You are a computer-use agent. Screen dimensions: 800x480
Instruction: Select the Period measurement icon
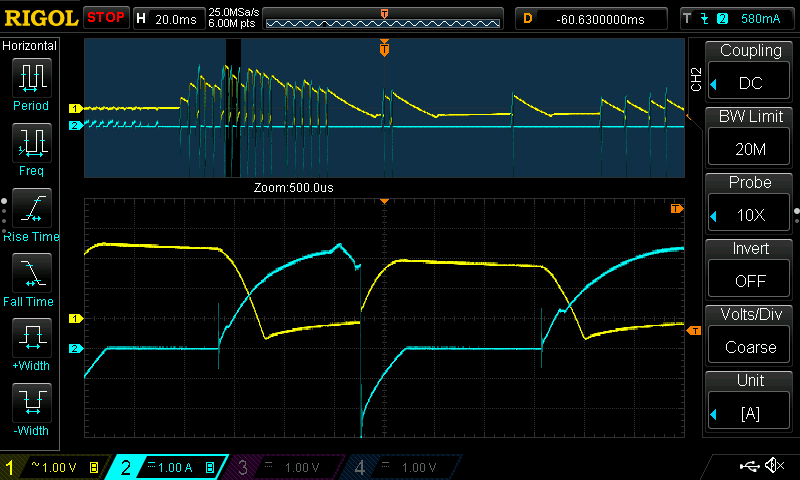pos(30,83)
